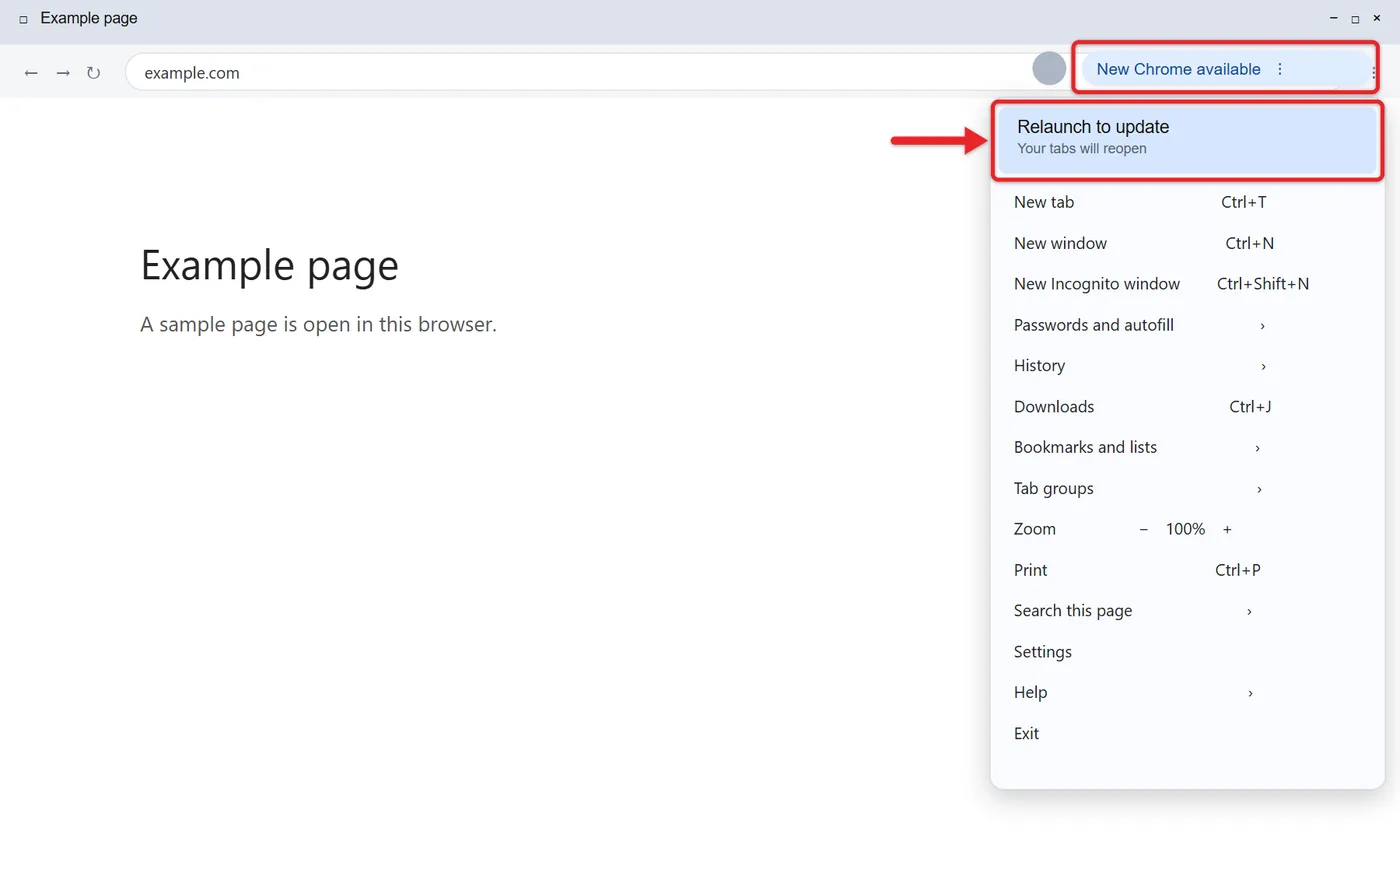The width and height of the screenshot is (1400, 887).
Task: Go forward with the forward arrow
Action: 63,73
